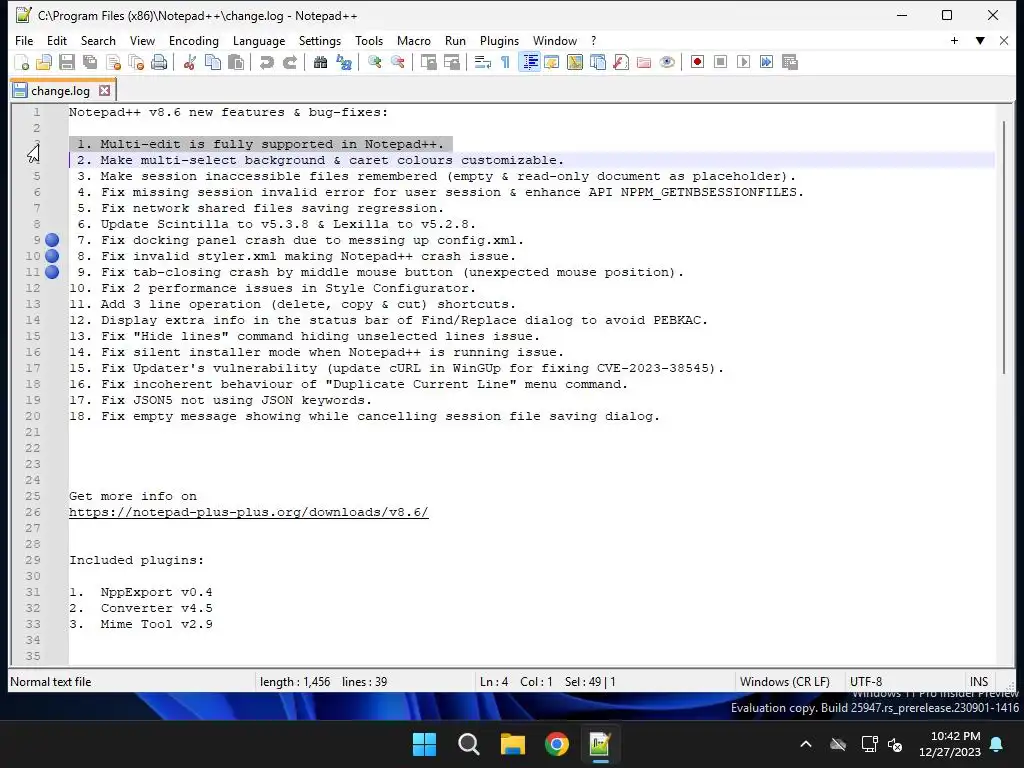
Task: Click the Close All documents toolbar icon
Action: pos(136,63)
